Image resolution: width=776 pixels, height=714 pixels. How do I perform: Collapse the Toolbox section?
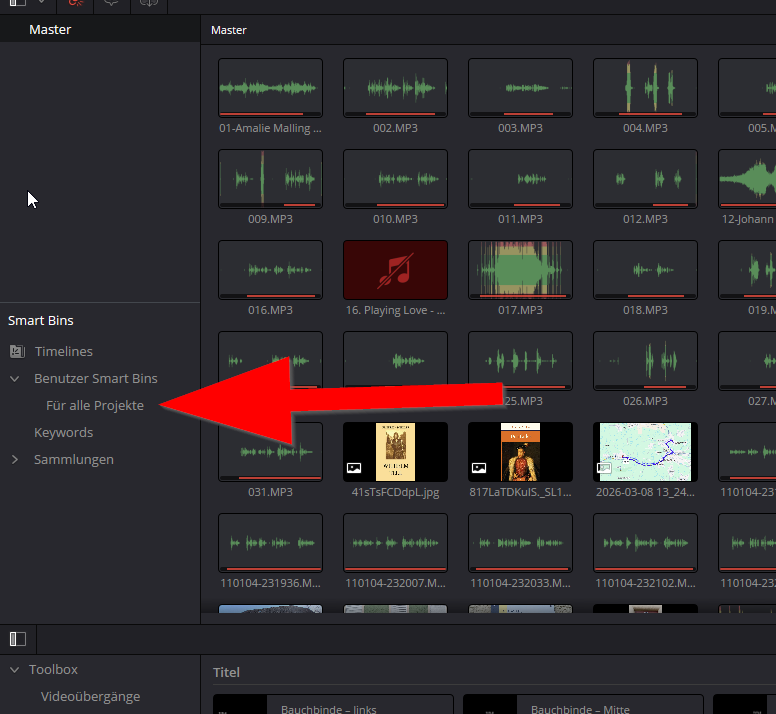15,670
